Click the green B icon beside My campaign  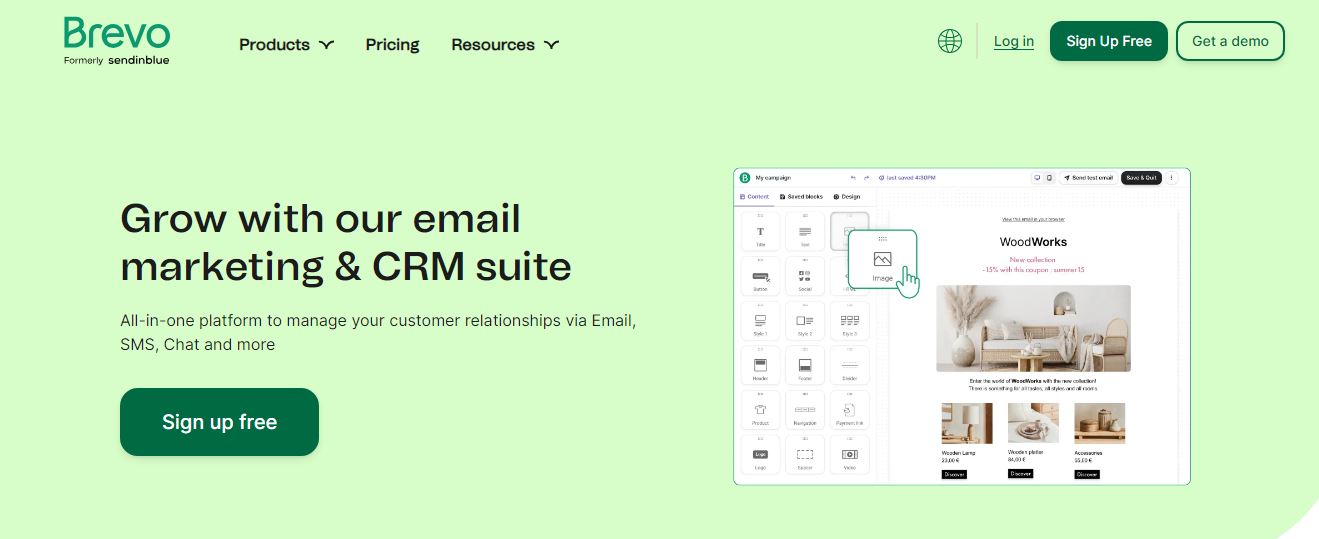(x=744, y=178)
